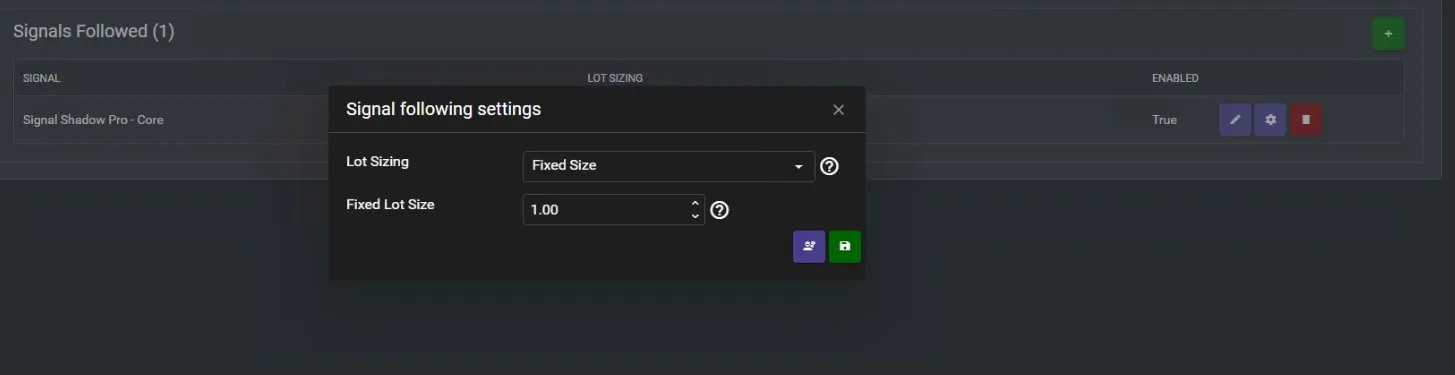Click the Signals Followed (1) heading
1455x375 pixels.
(94, 32)
